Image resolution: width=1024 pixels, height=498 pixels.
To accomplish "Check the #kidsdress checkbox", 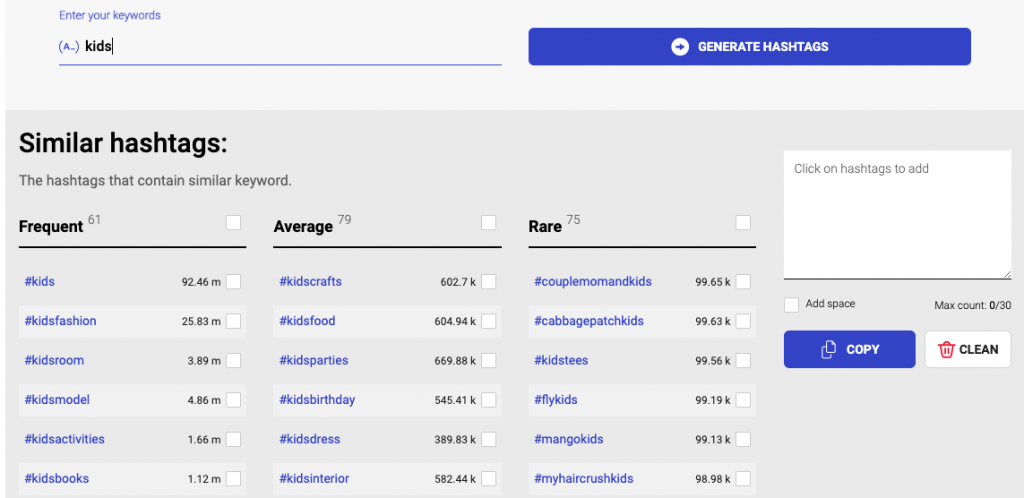I will coord(488,439).
